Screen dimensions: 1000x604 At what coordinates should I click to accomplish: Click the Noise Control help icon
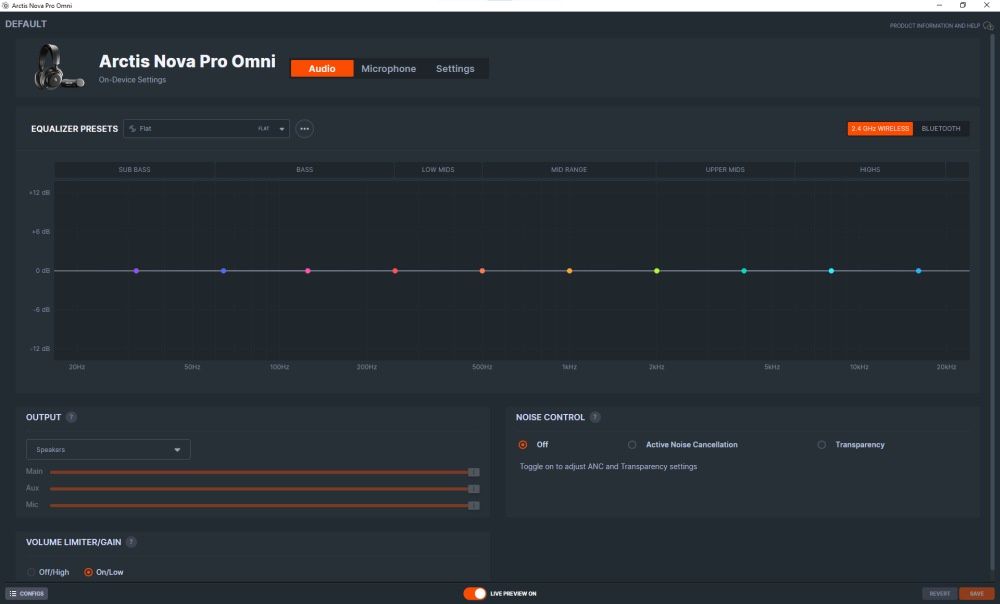click(x=595, y=417)
